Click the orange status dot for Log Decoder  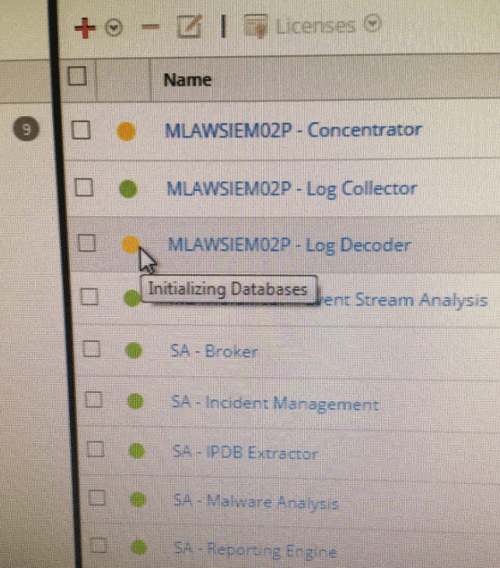point(130,245)
